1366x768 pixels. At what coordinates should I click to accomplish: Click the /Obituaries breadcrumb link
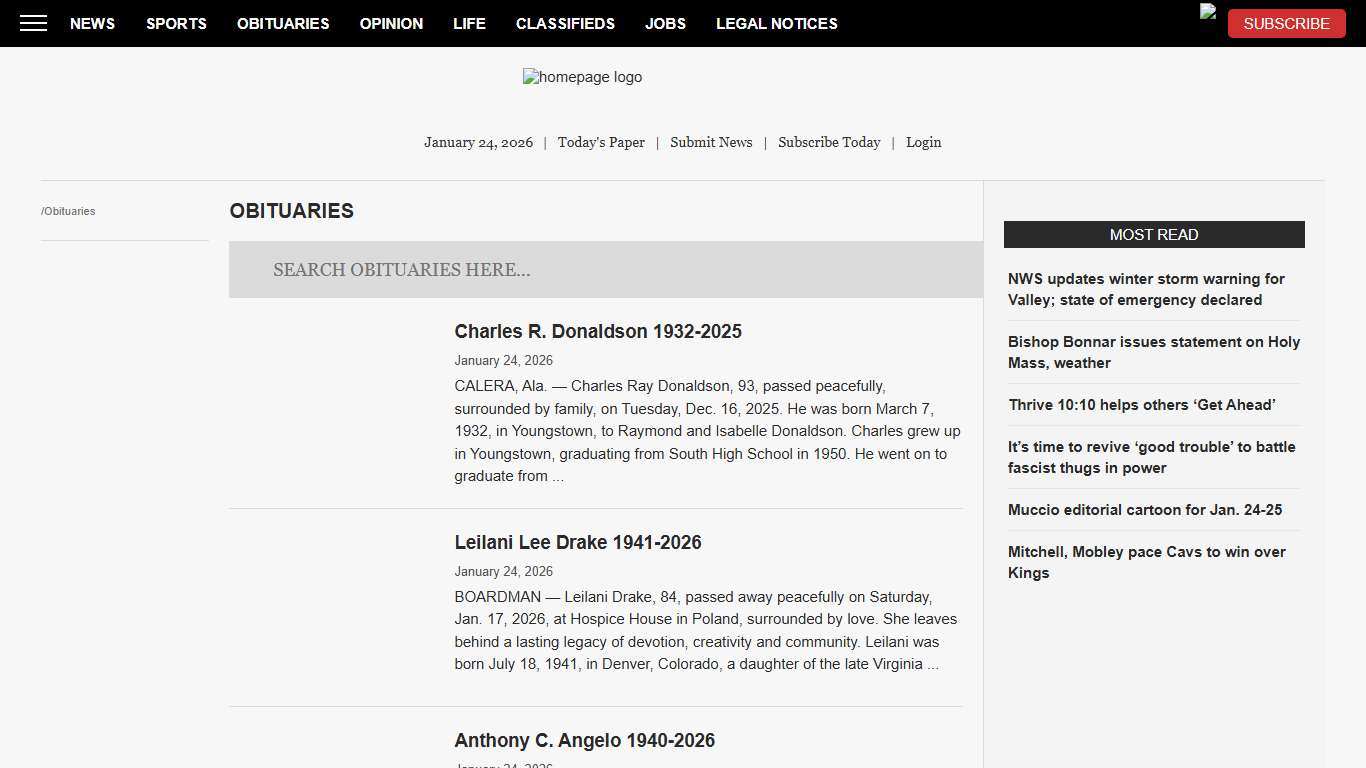[x=69, y=211]
